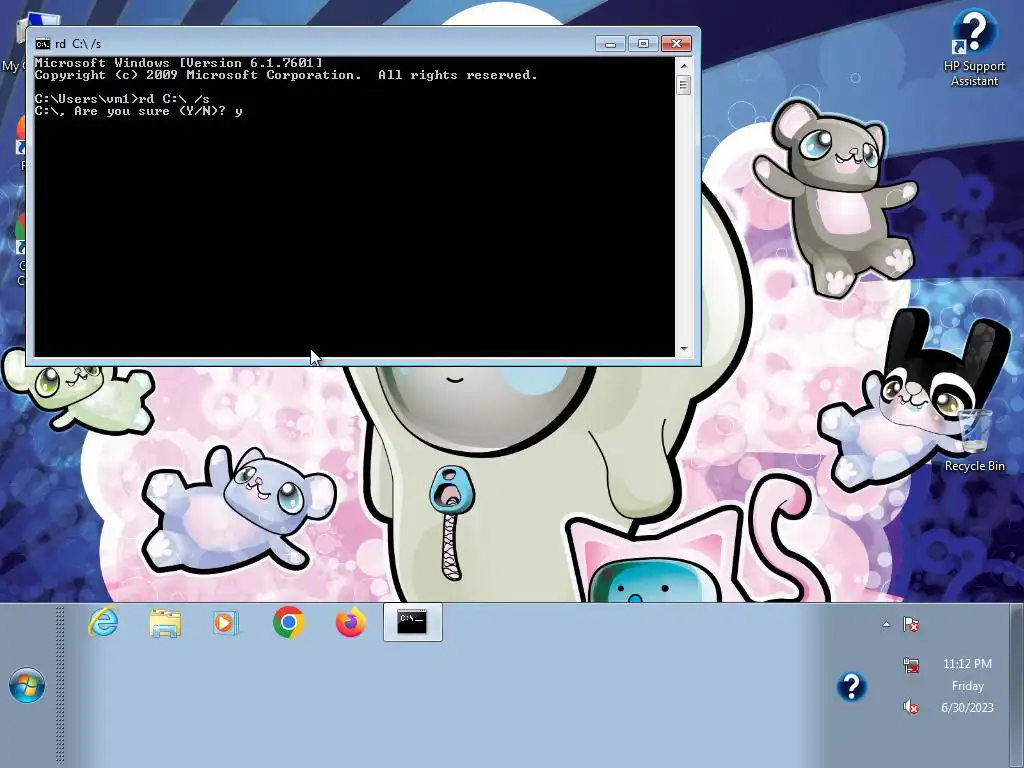Open the Action Center flag icon
1024x768 pixels.
click(910, 624)
